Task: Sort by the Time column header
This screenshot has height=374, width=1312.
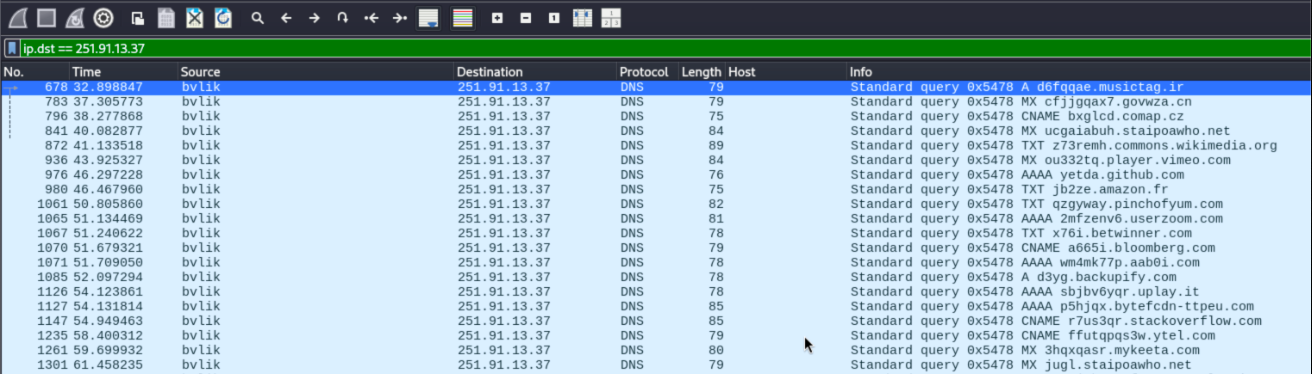Action: coord(123,72)
